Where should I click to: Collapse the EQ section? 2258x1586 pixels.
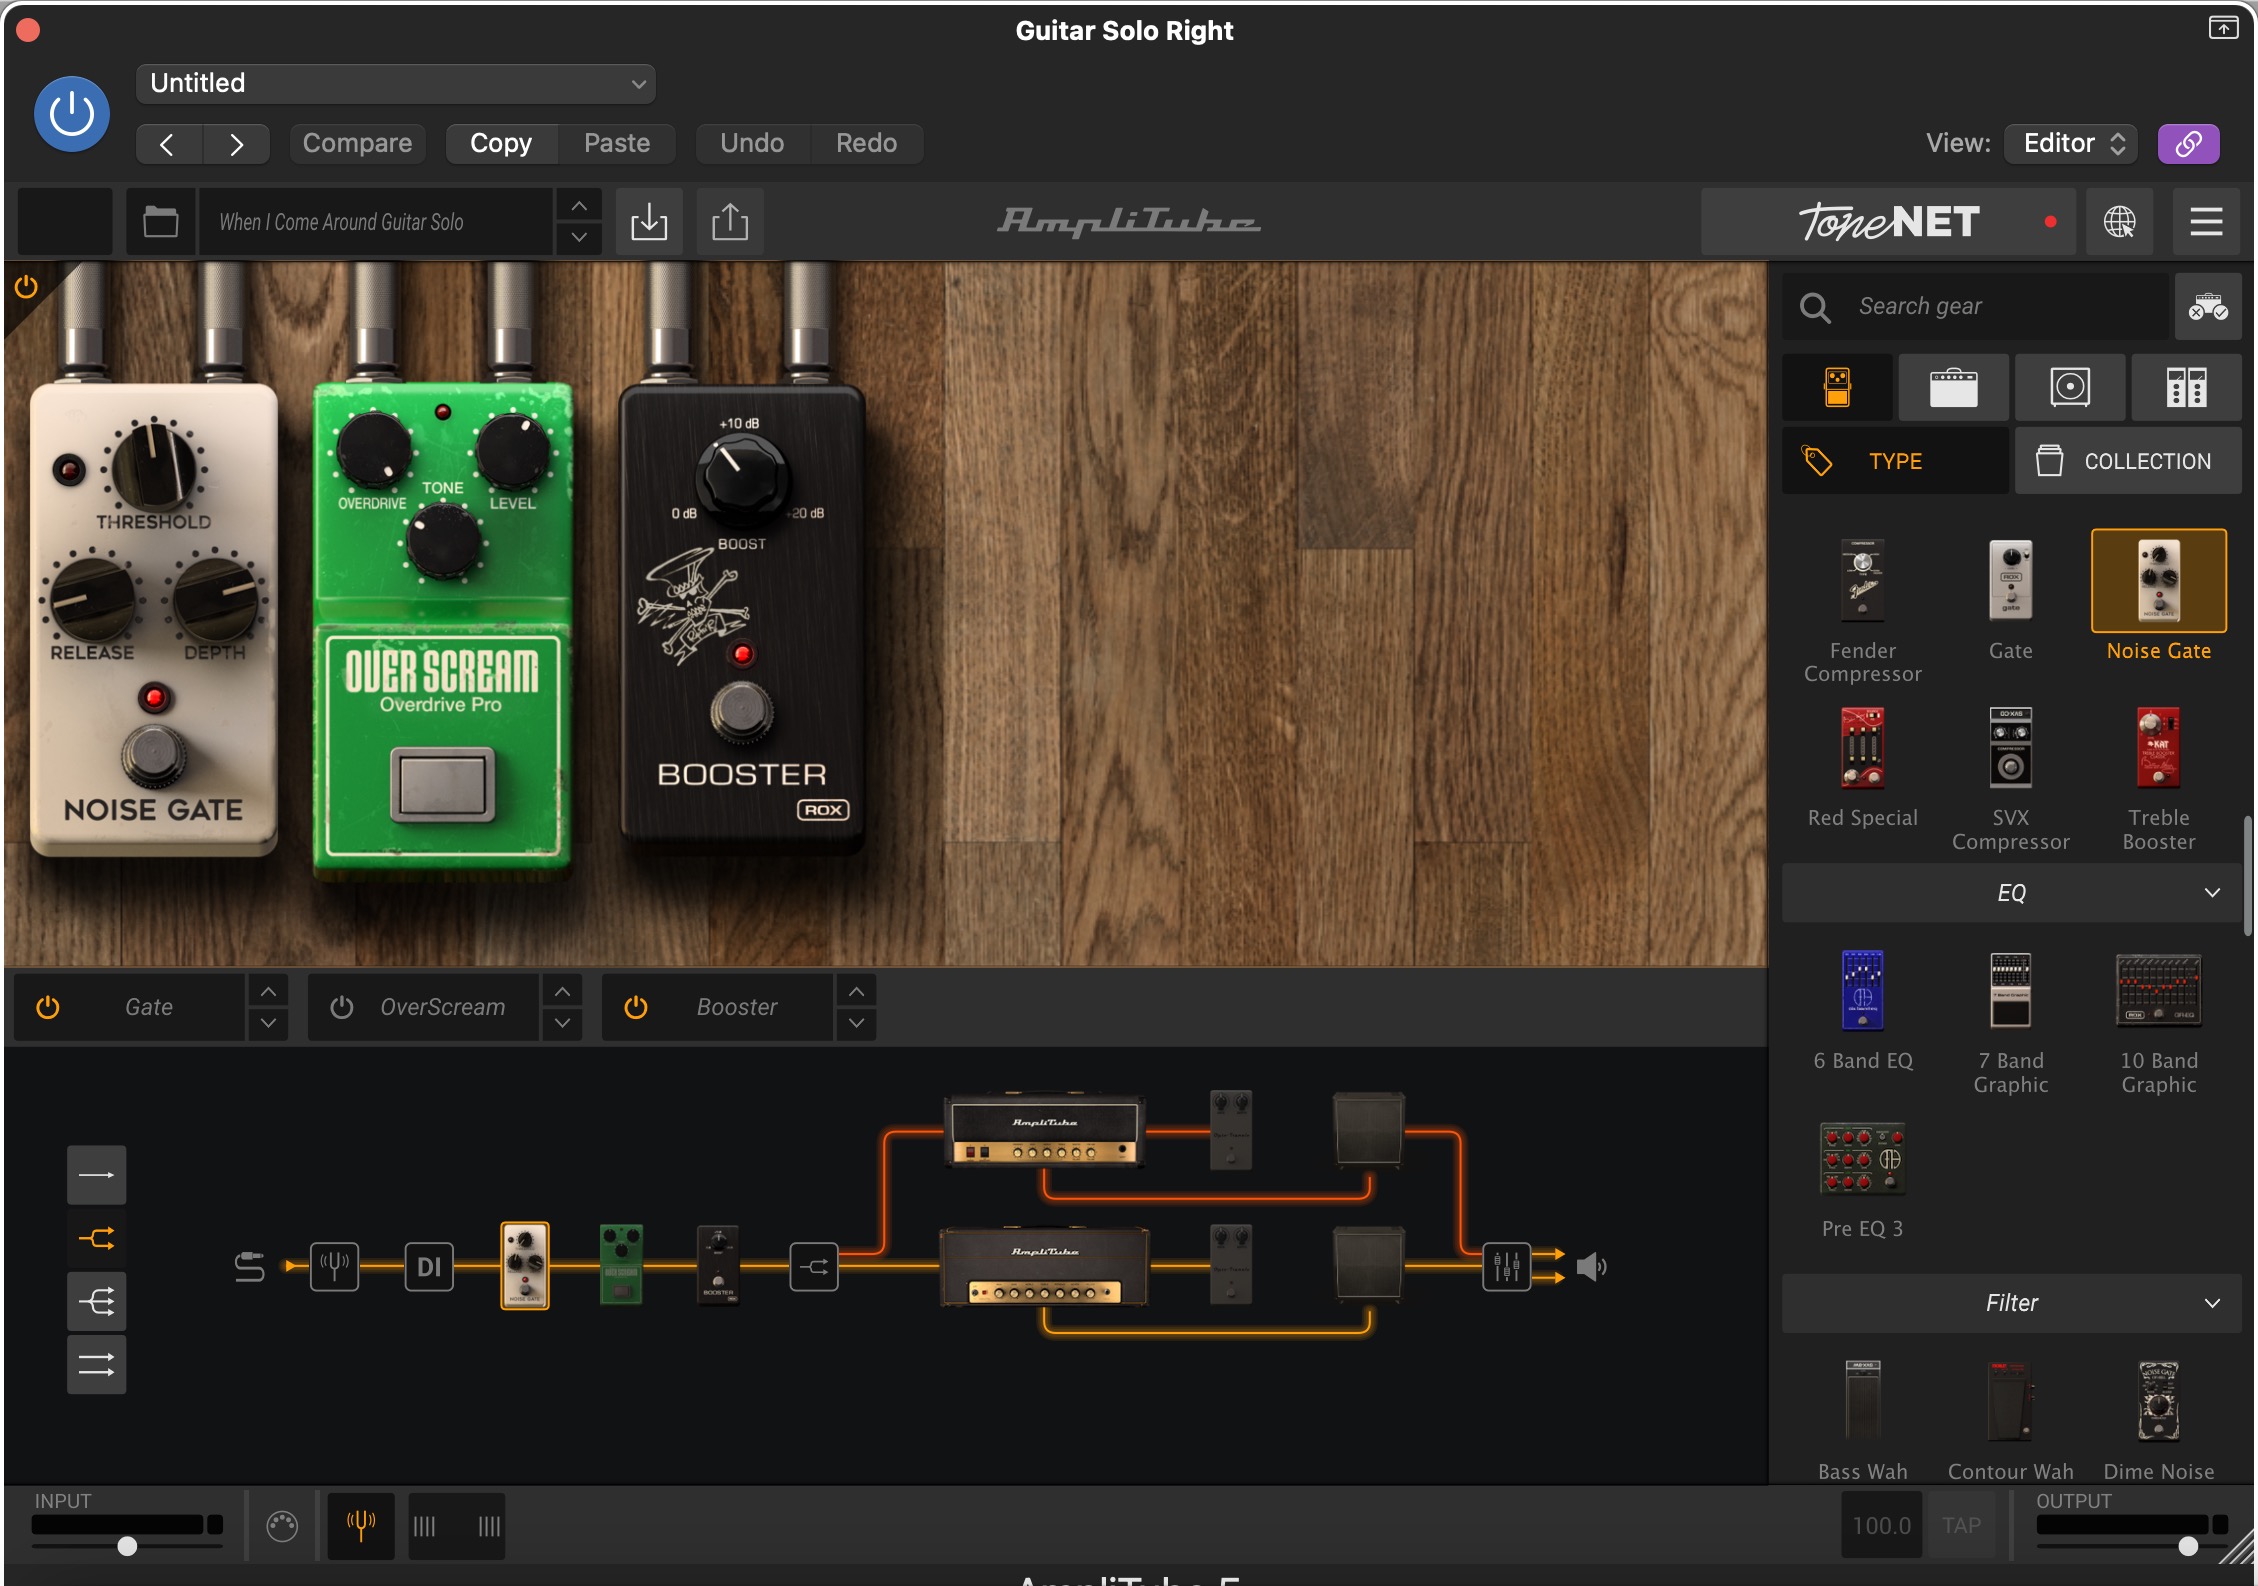[x=2011, y=893]
